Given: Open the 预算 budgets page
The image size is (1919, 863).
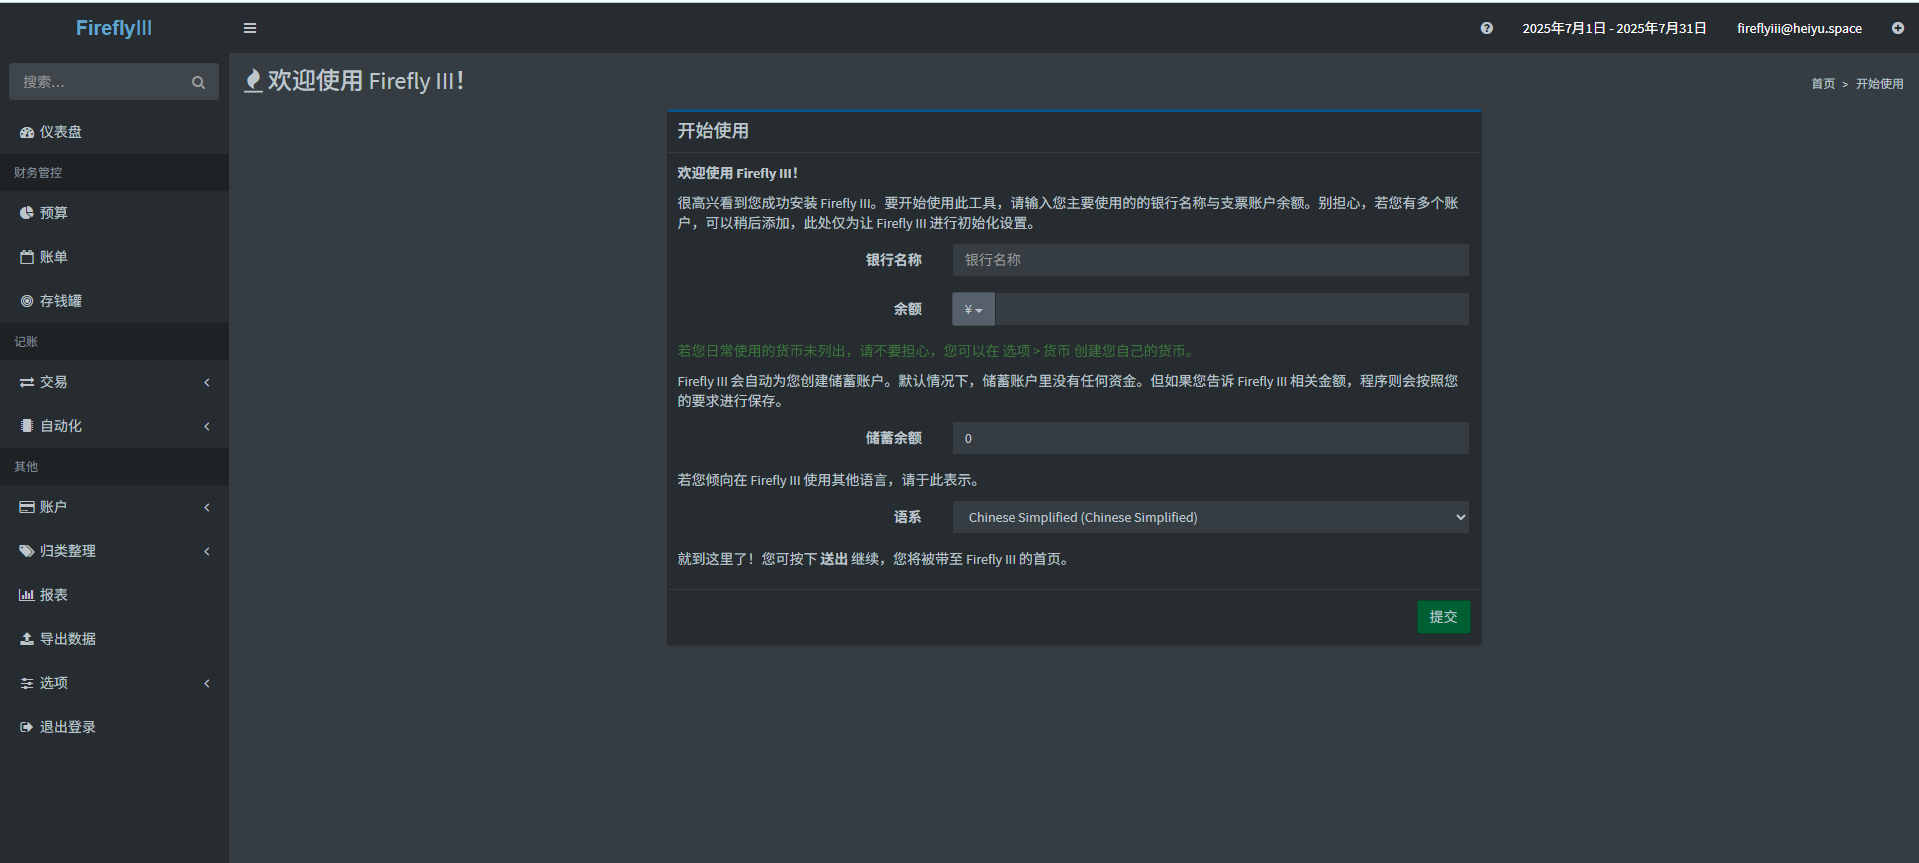Looking at the screenshot, I should click(114, 213).
